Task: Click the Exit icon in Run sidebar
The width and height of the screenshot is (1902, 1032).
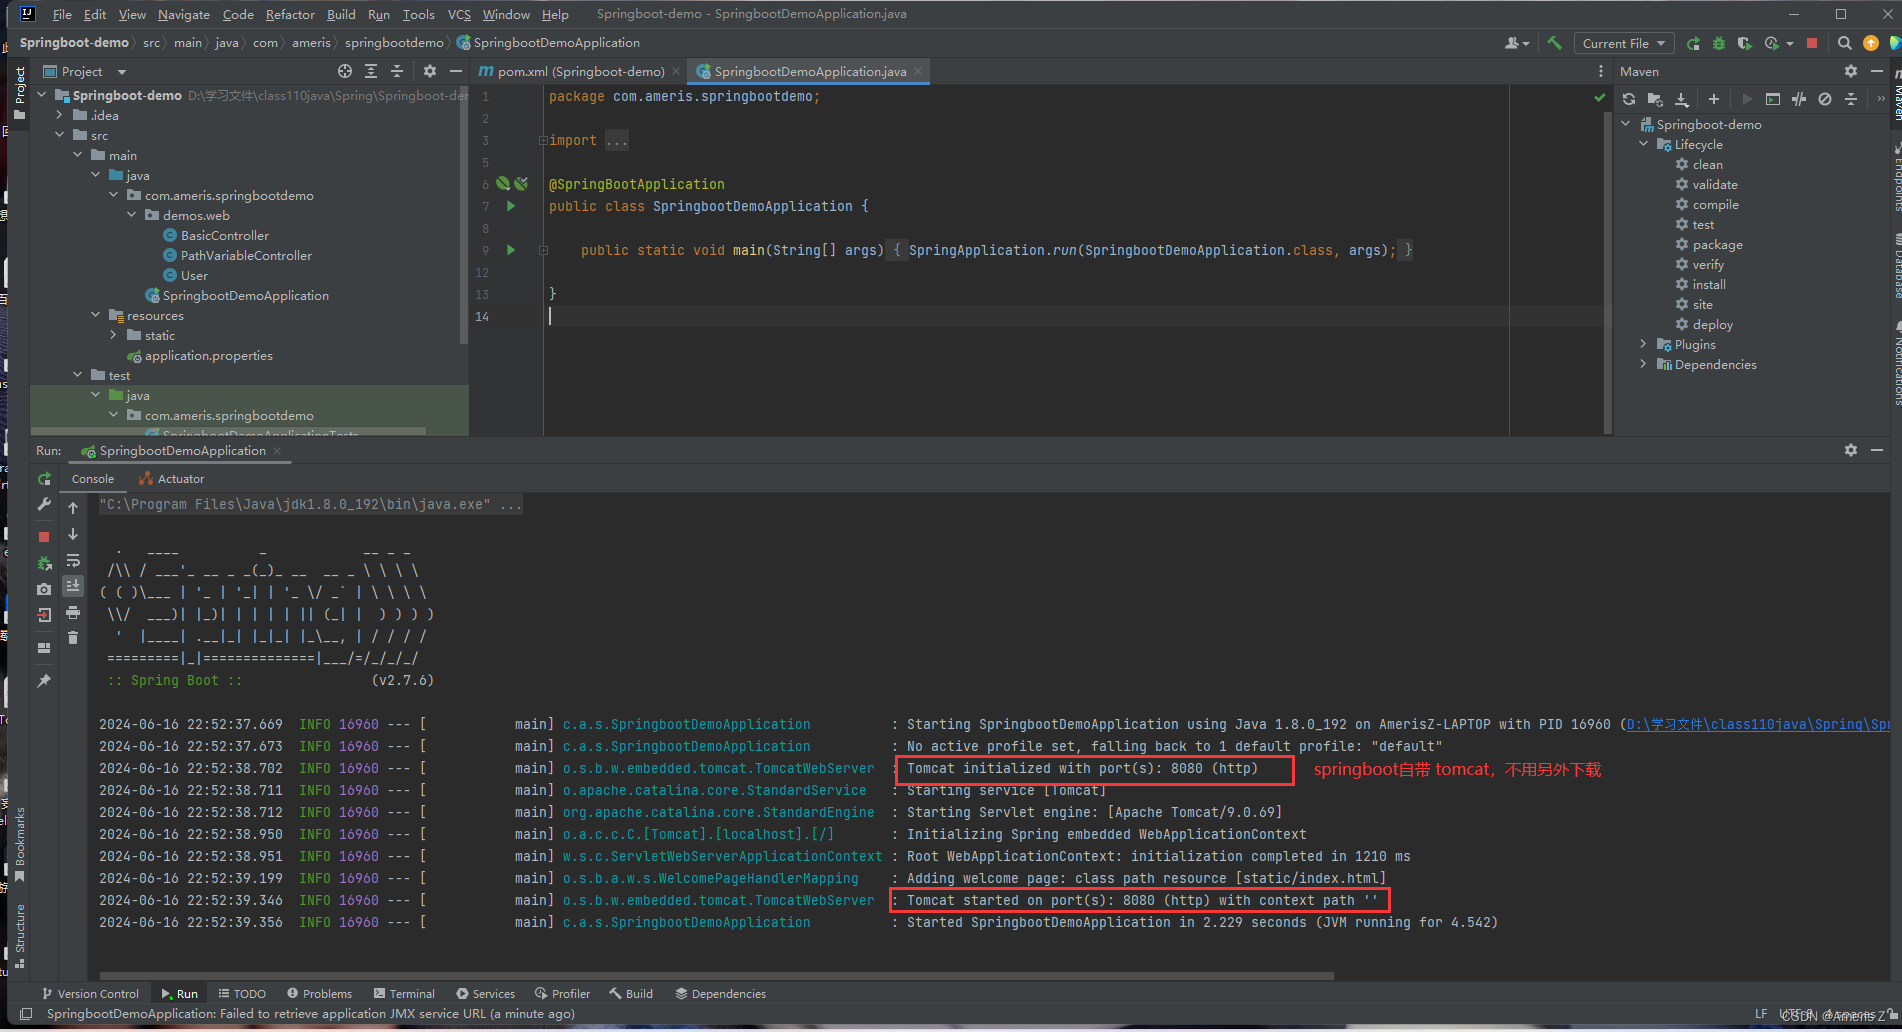Action: tap(44, 615)
